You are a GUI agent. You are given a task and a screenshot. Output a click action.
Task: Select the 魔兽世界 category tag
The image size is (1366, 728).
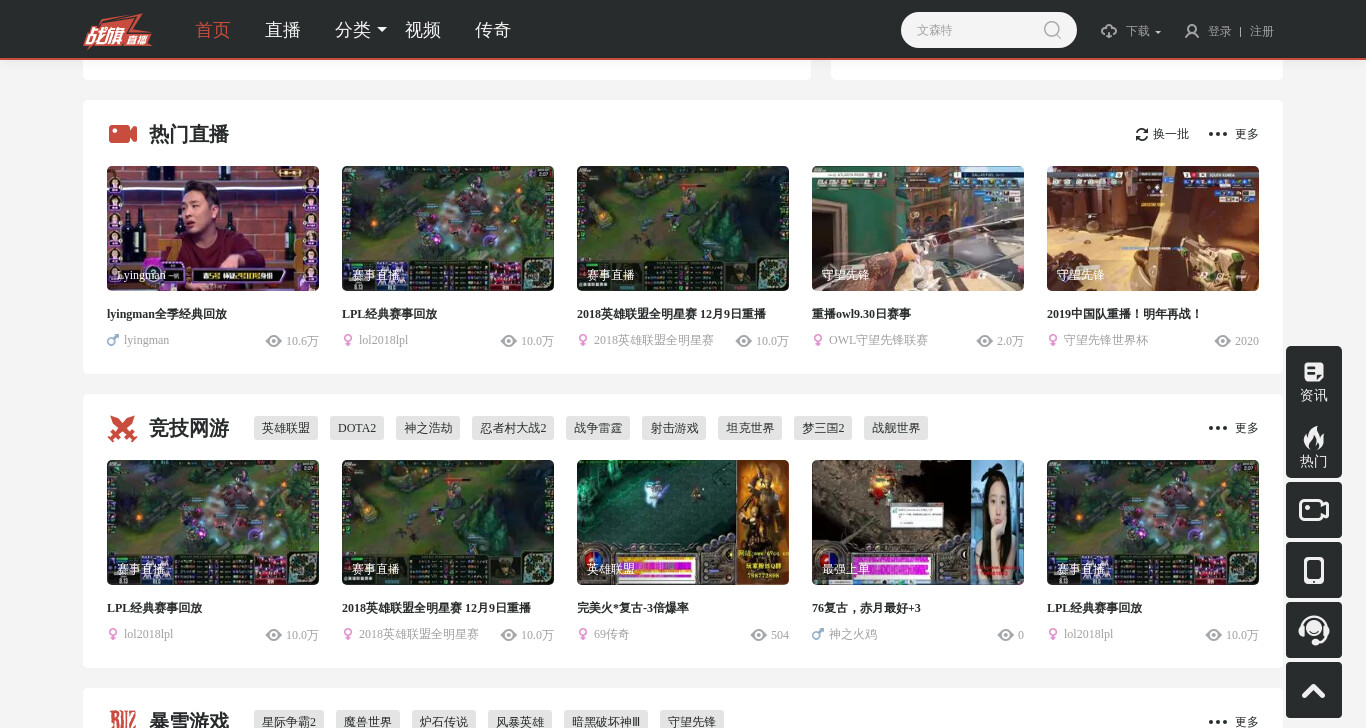368,720
